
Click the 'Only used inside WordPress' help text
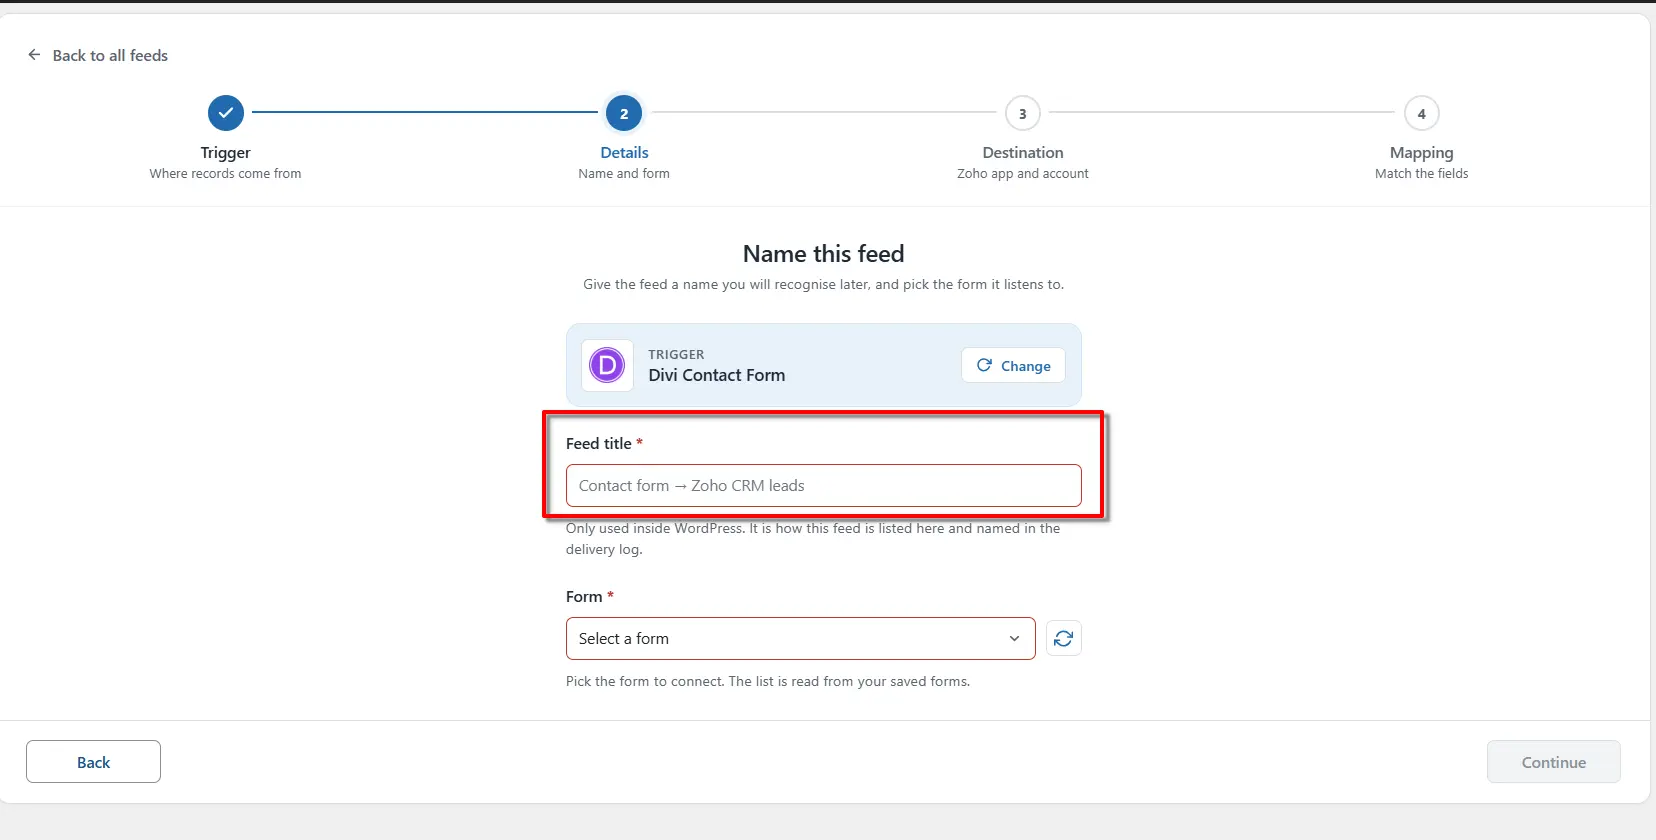(813, 538)
